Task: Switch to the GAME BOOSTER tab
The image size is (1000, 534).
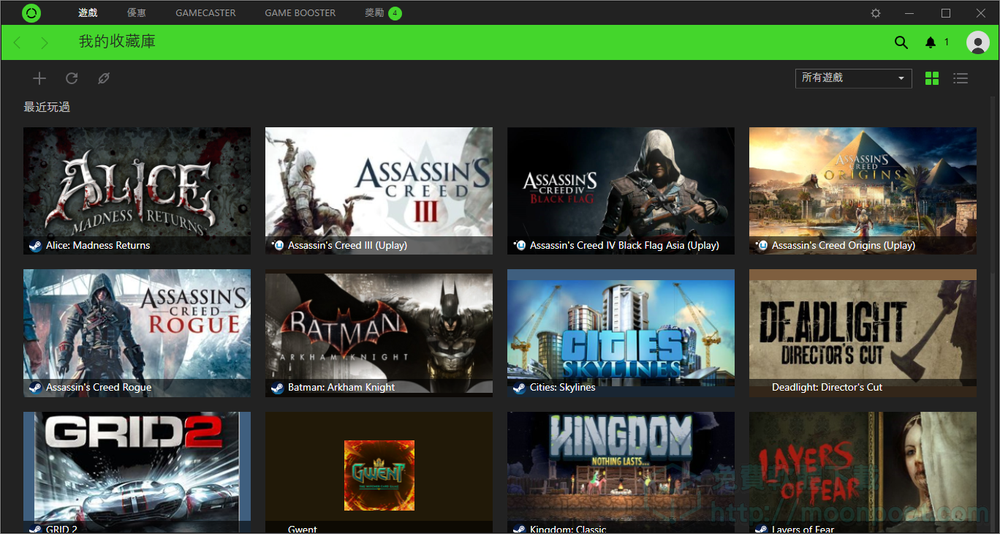Action: (300, 13)
